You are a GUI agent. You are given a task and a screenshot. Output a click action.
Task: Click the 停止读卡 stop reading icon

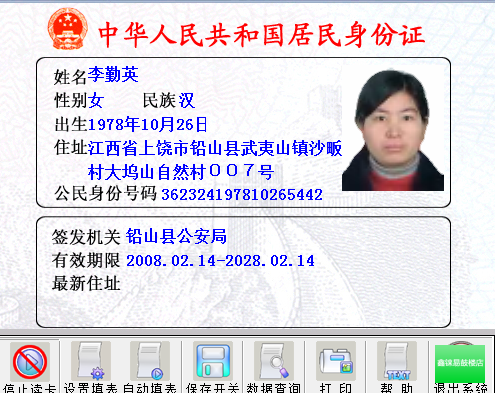[30, 361]
